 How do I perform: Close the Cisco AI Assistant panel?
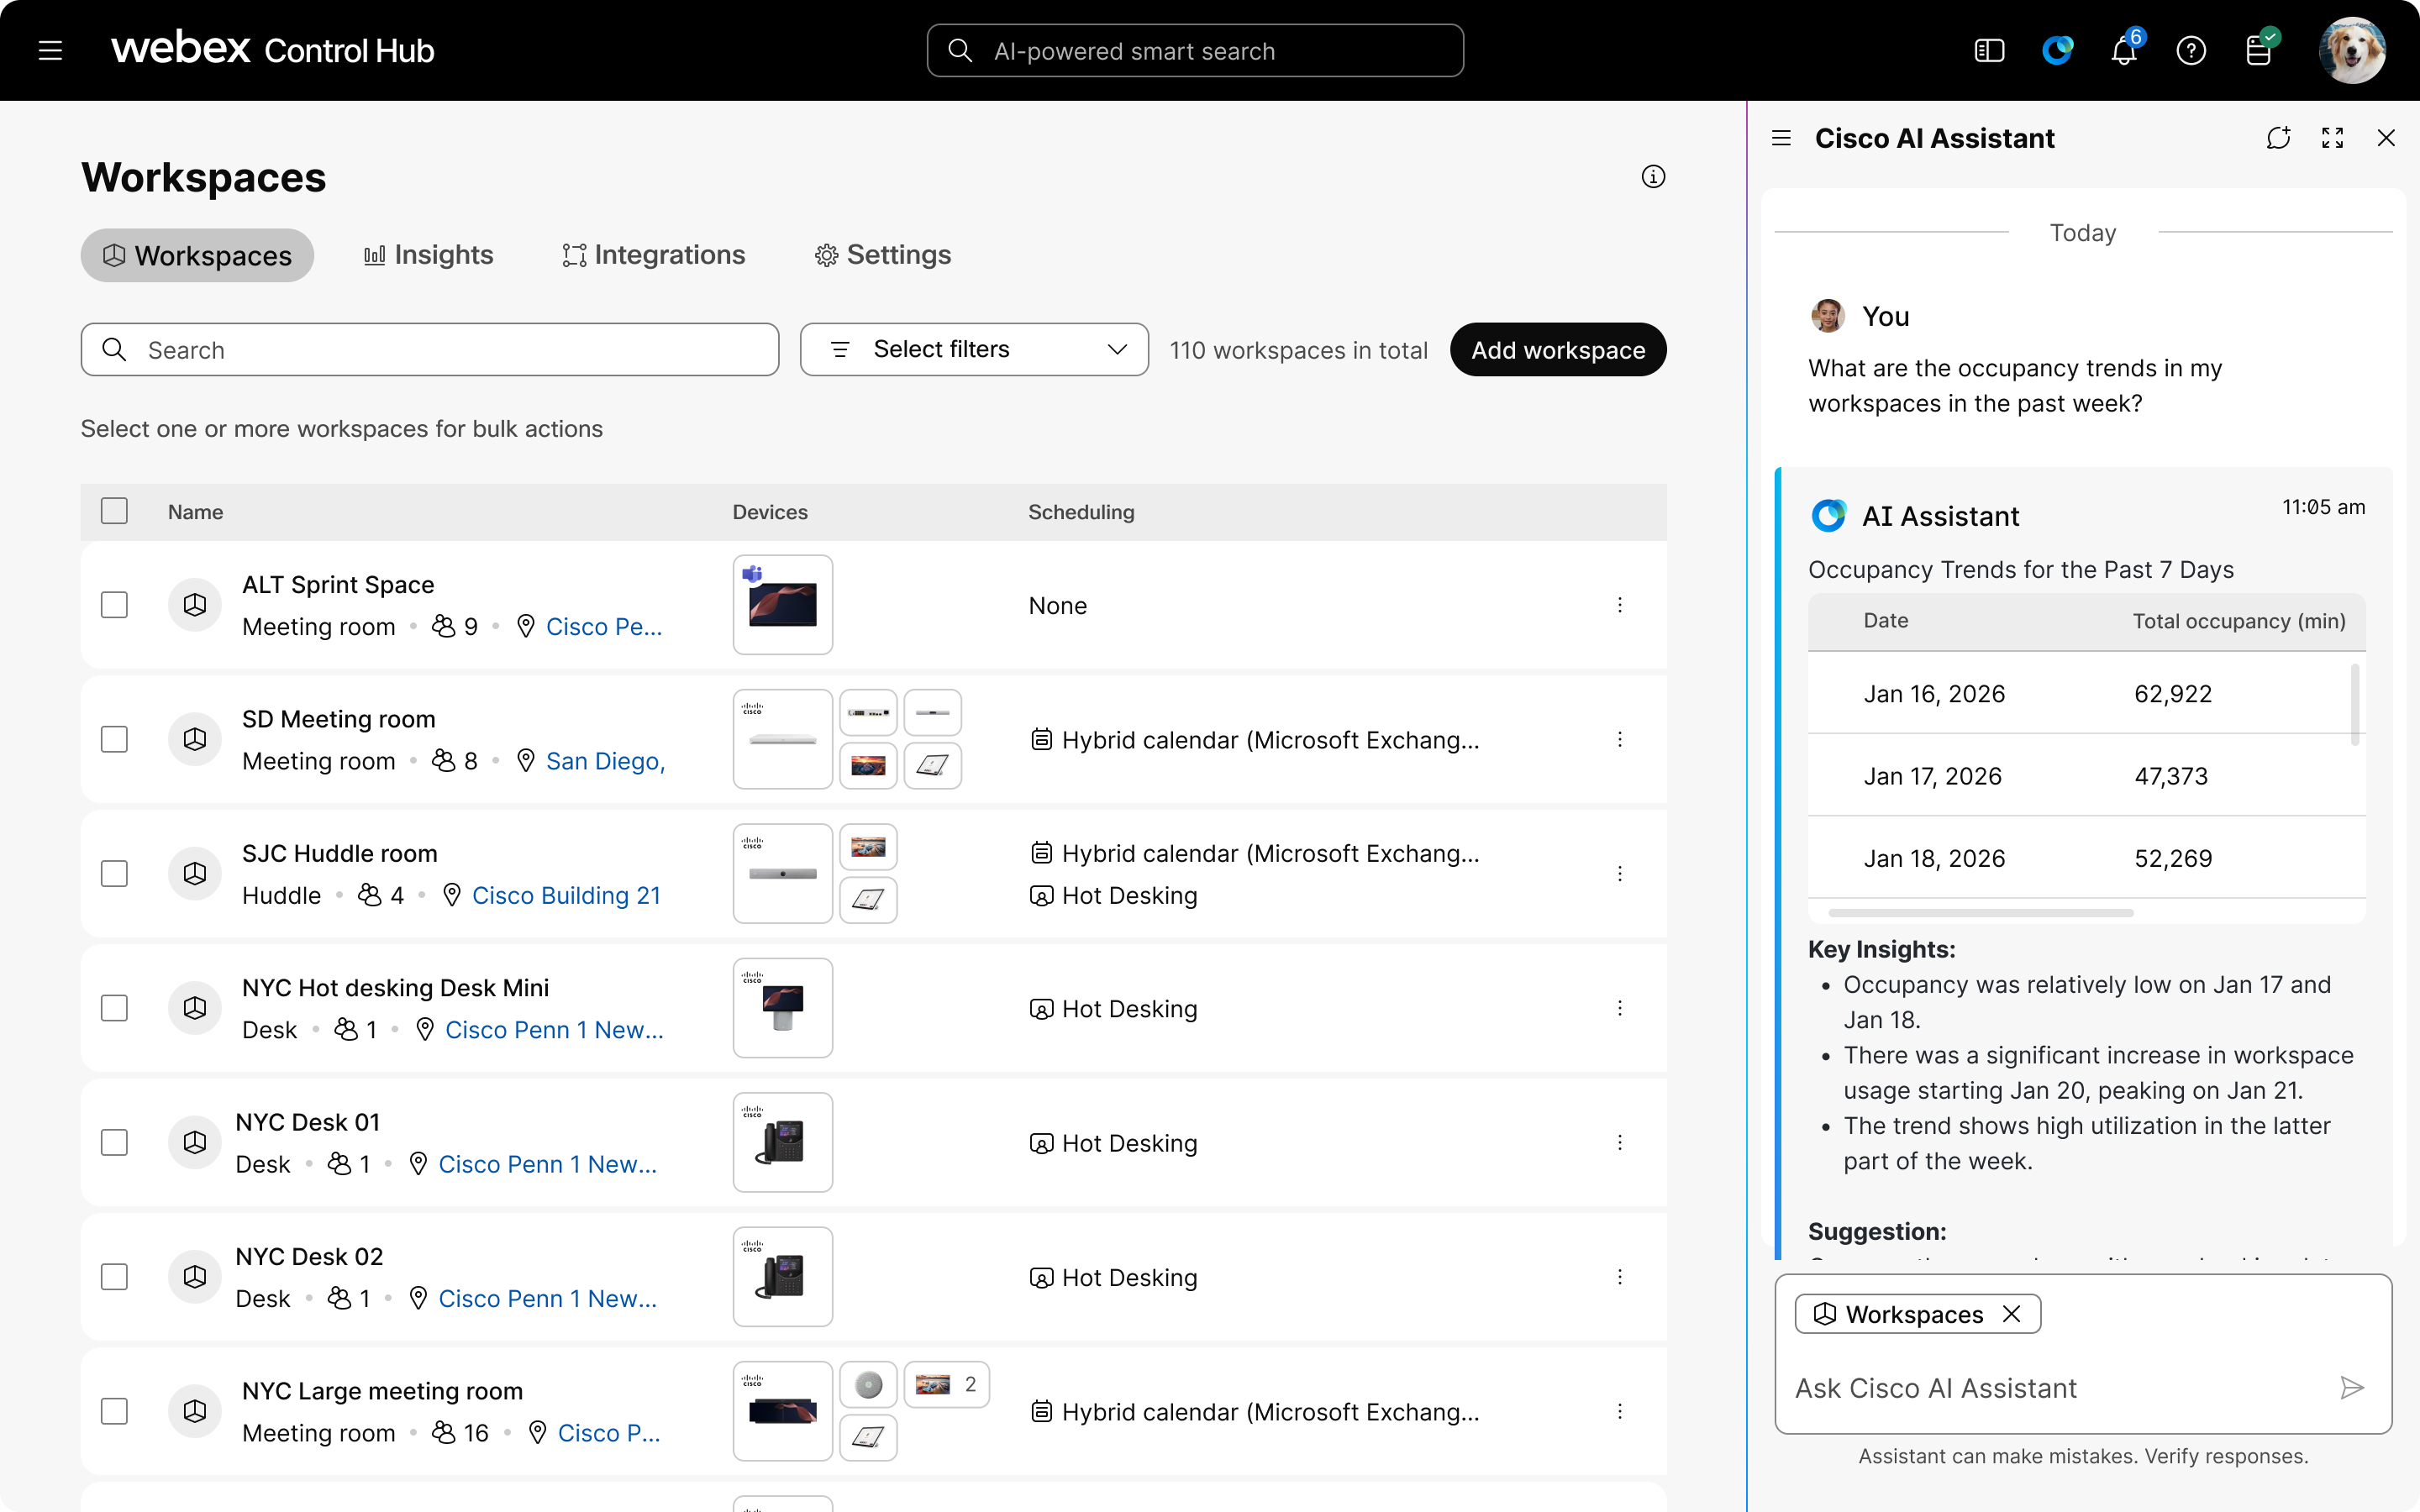[x=2386, y=138]
